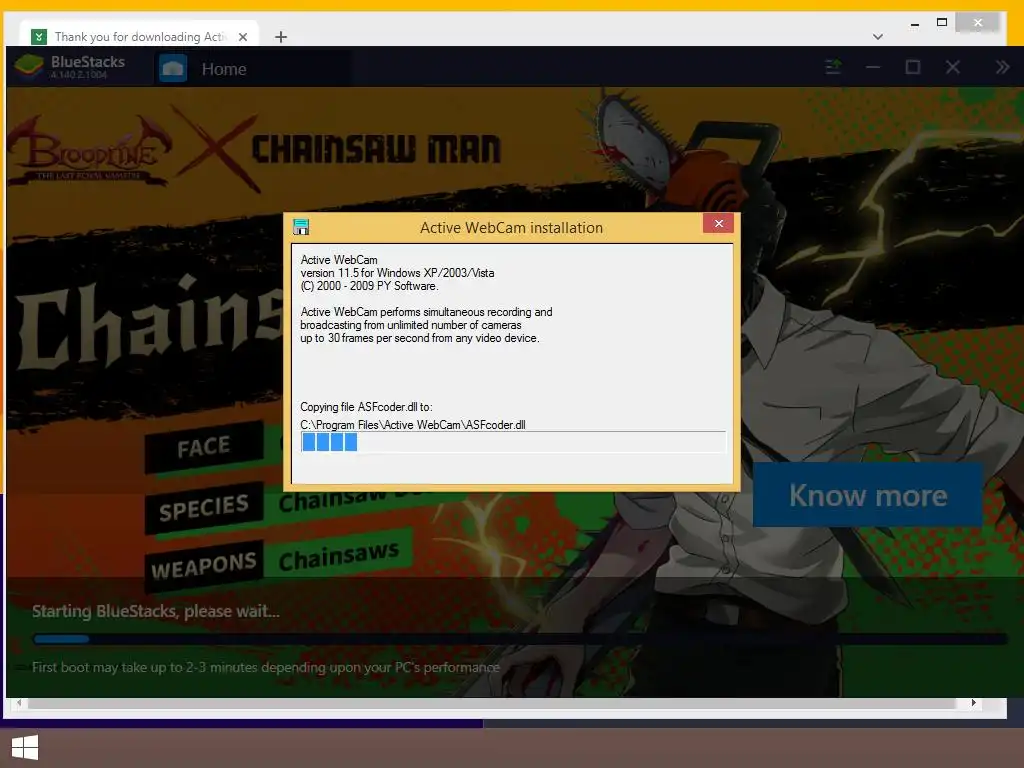
Task: Click the Active WebCam installer title icon
Action: (301, 227)
